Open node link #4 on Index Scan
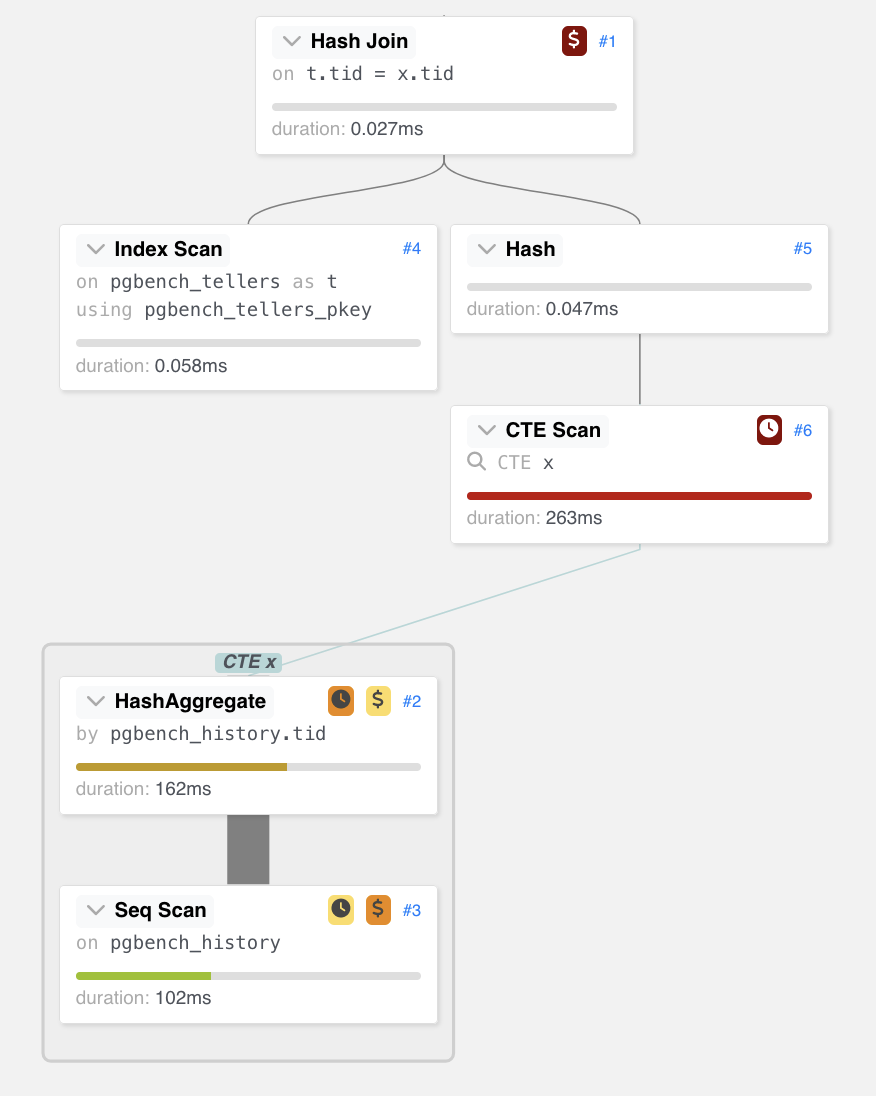 coord(412,248)
